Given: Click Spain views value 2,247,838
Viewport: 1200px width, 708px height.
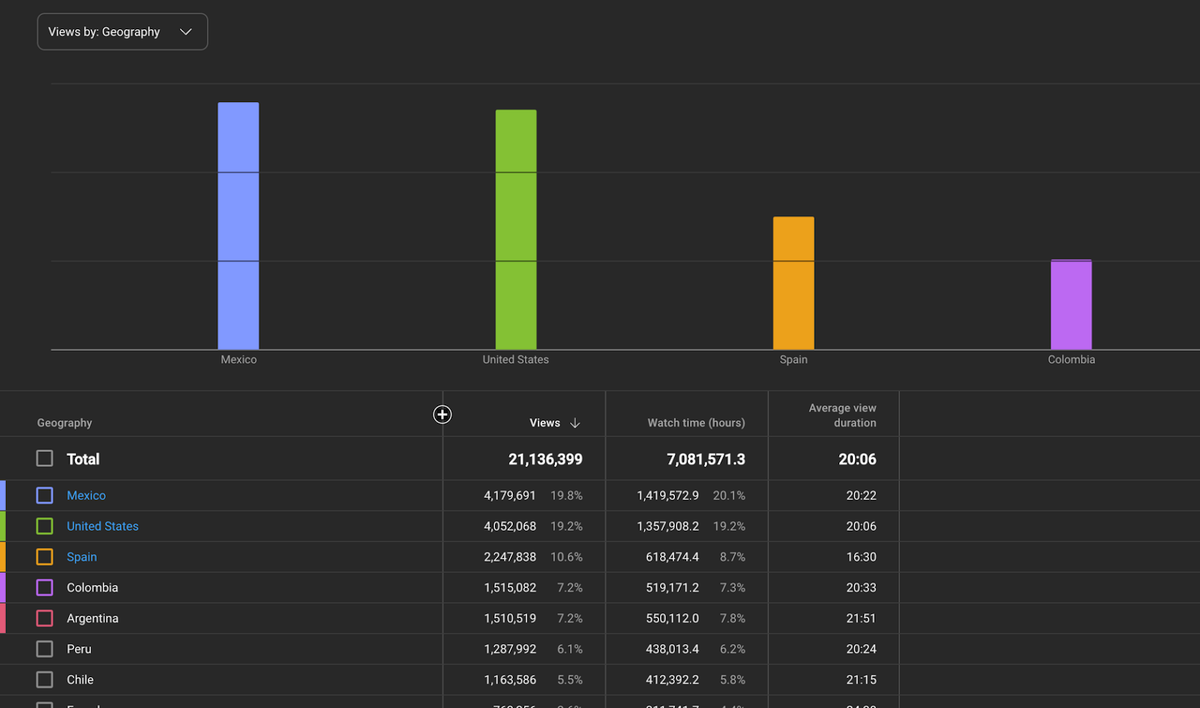Looking at the screenshot, I should [510, 557].
